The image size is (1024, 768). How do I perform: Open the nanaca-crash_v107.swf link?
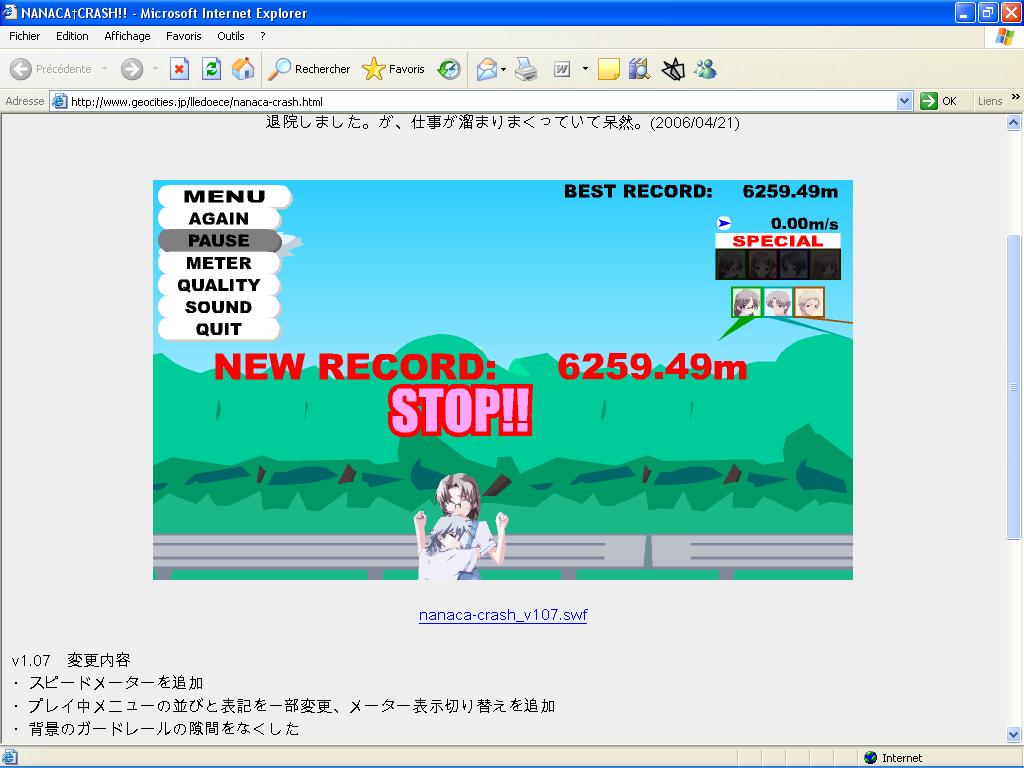click(503, 615)
